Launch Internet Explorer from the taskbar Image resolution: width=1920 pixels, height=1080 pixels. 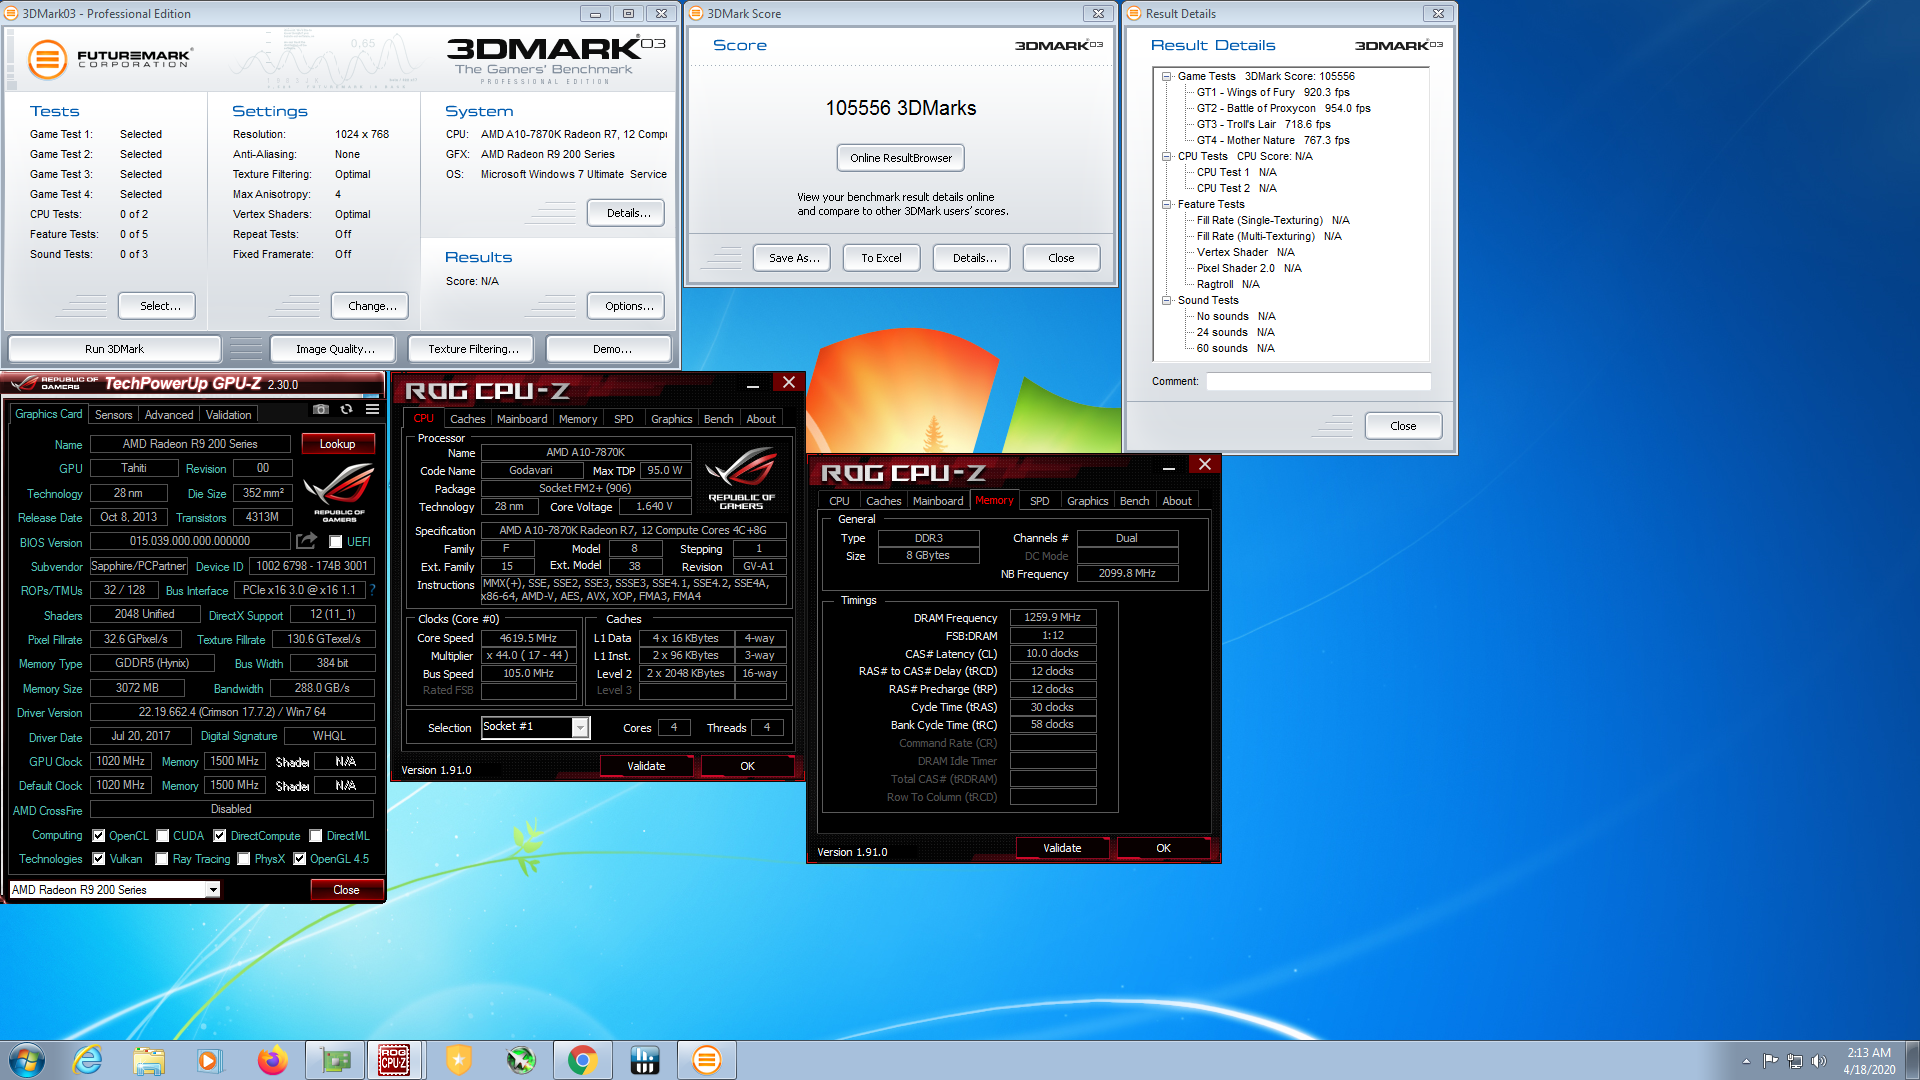point(88,1060)
